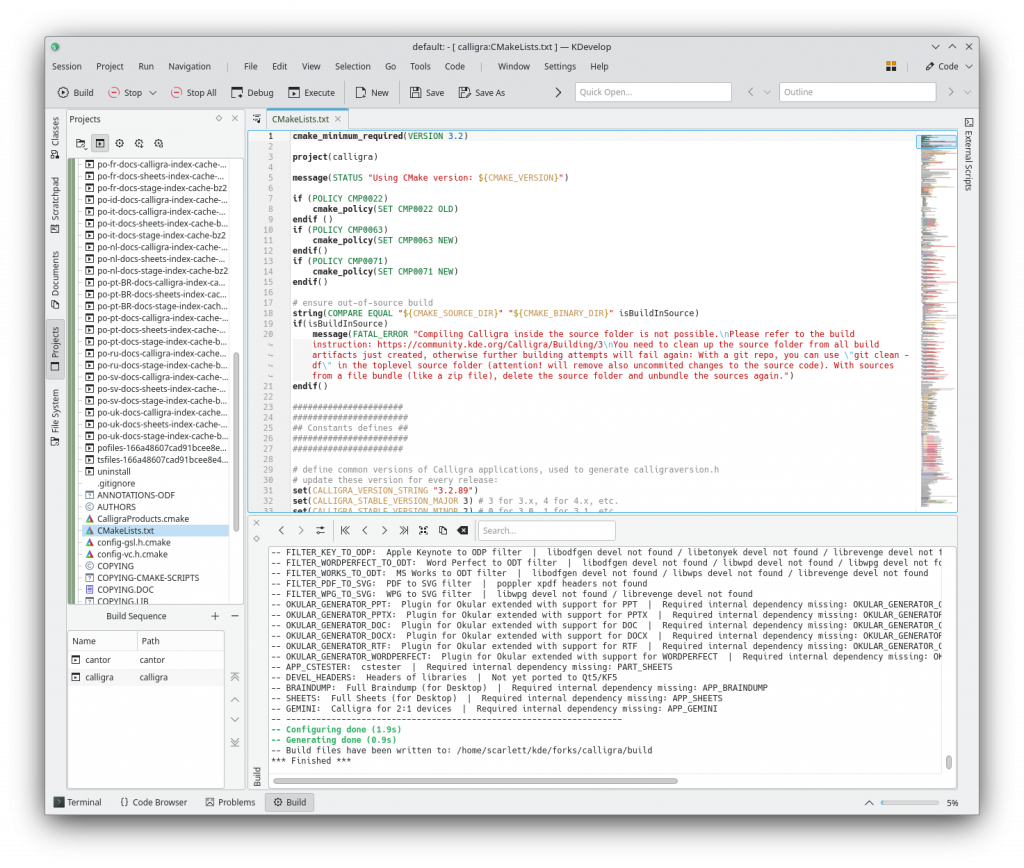Toggle the Build bottom panel button

[x=289, y=802]
